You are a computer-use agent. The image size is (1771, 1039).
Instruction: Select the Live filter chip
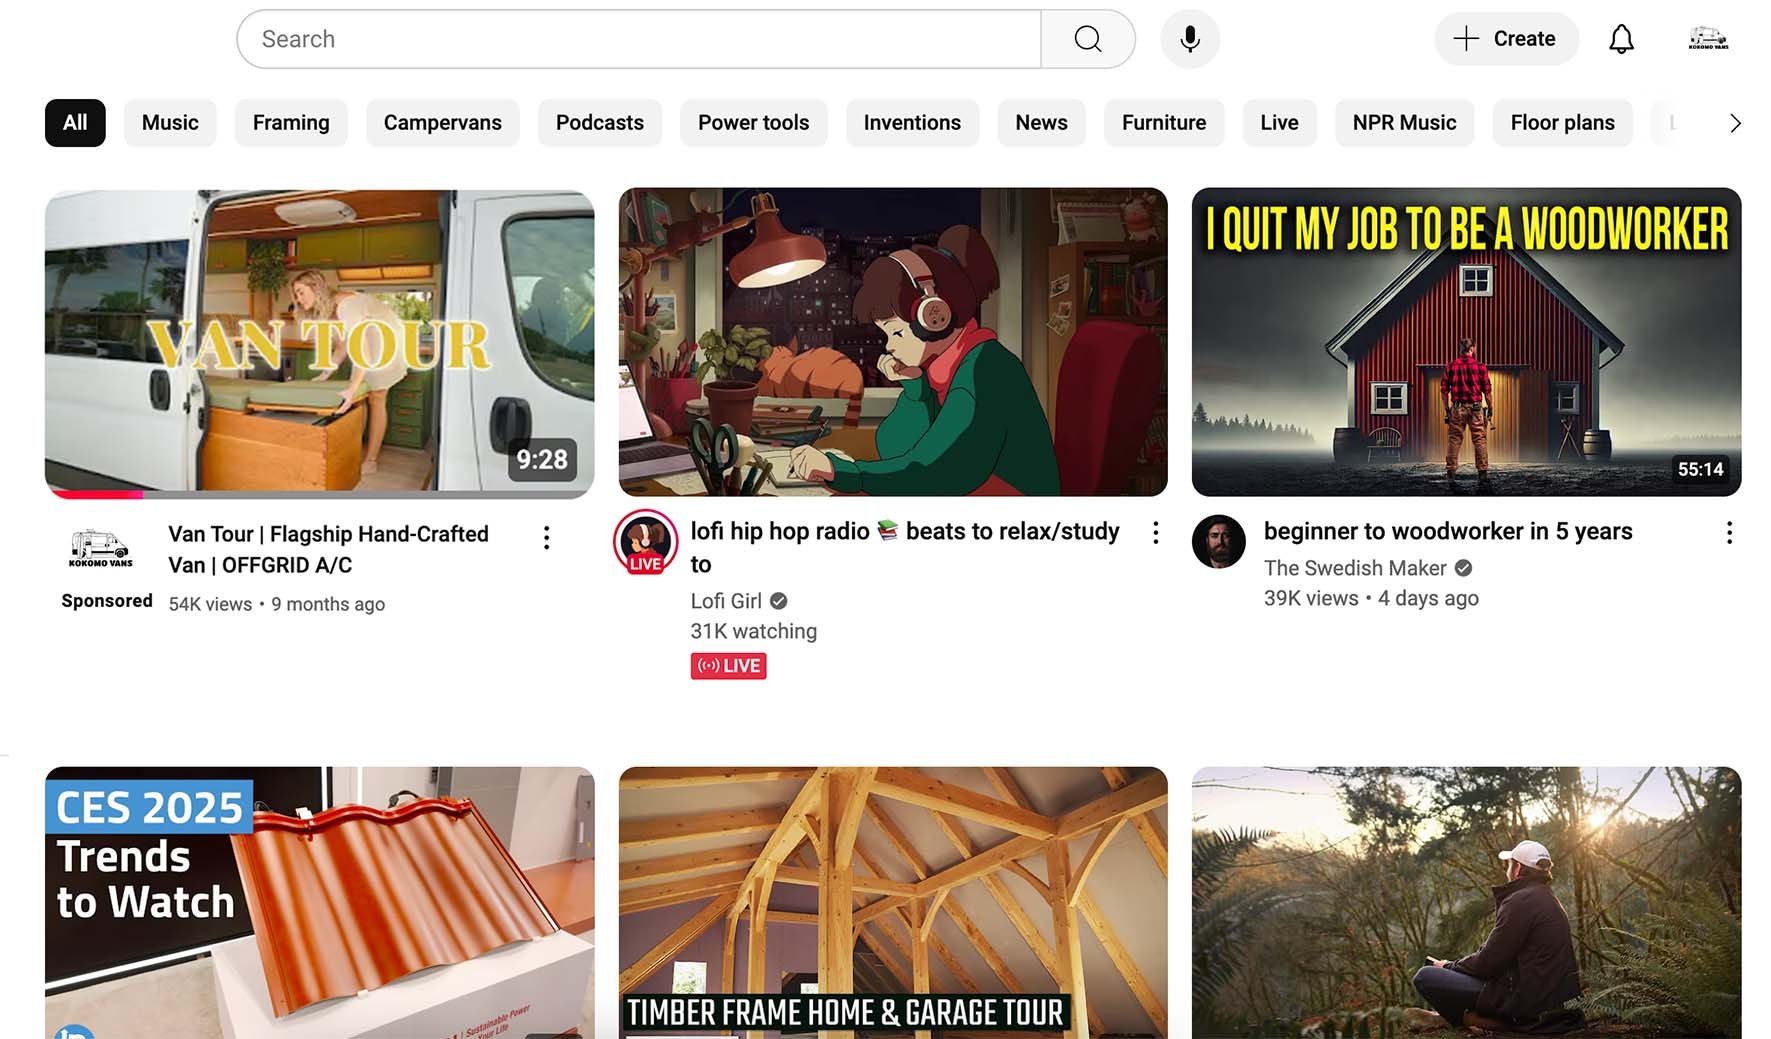1279,123
